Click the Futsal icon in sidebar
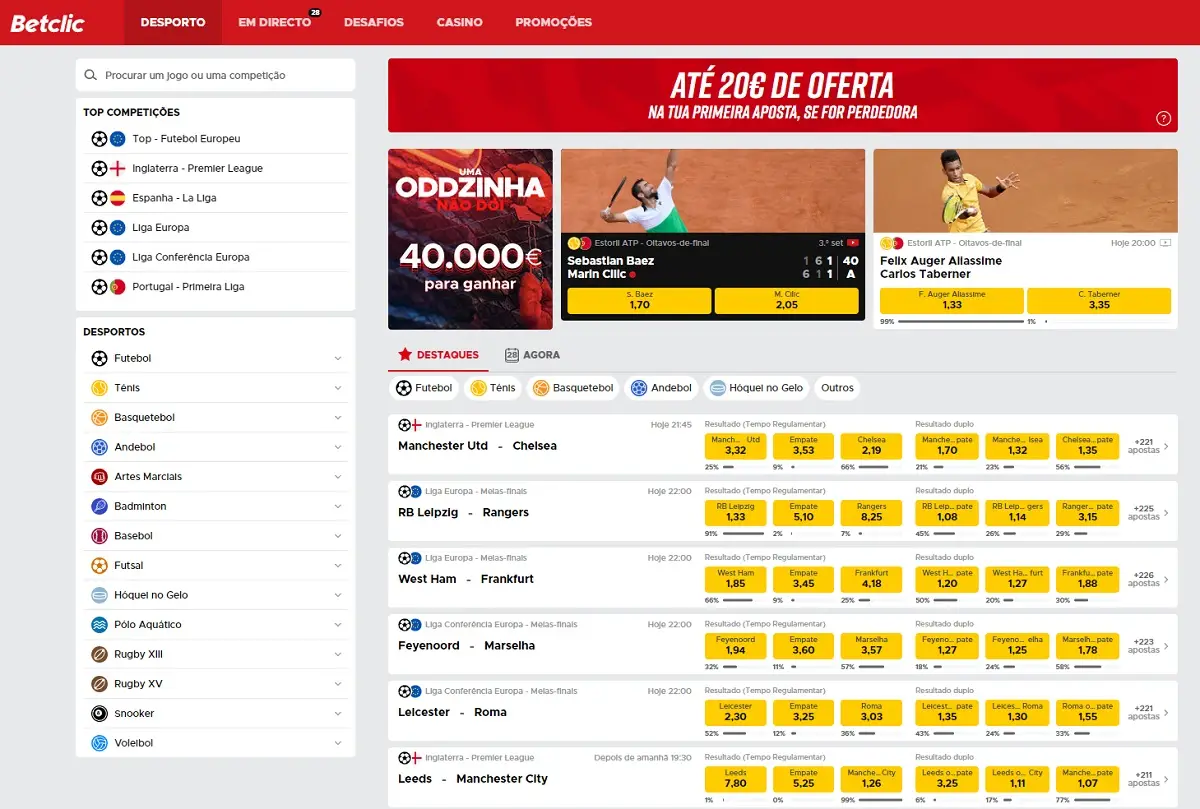The image size is (1200, 809). pos(99,565)
